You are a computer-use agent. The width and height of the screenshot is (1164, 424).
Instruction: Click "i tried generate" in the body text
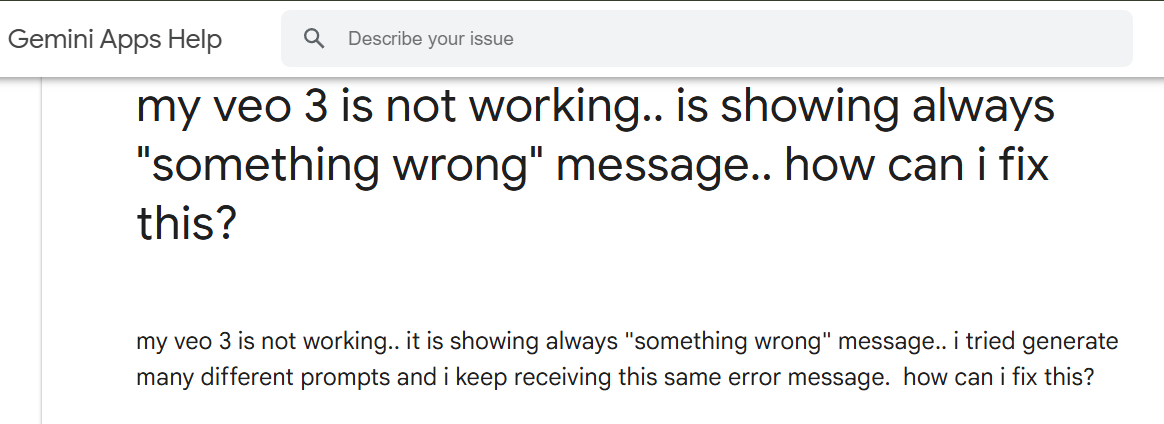coord(1035,342)
